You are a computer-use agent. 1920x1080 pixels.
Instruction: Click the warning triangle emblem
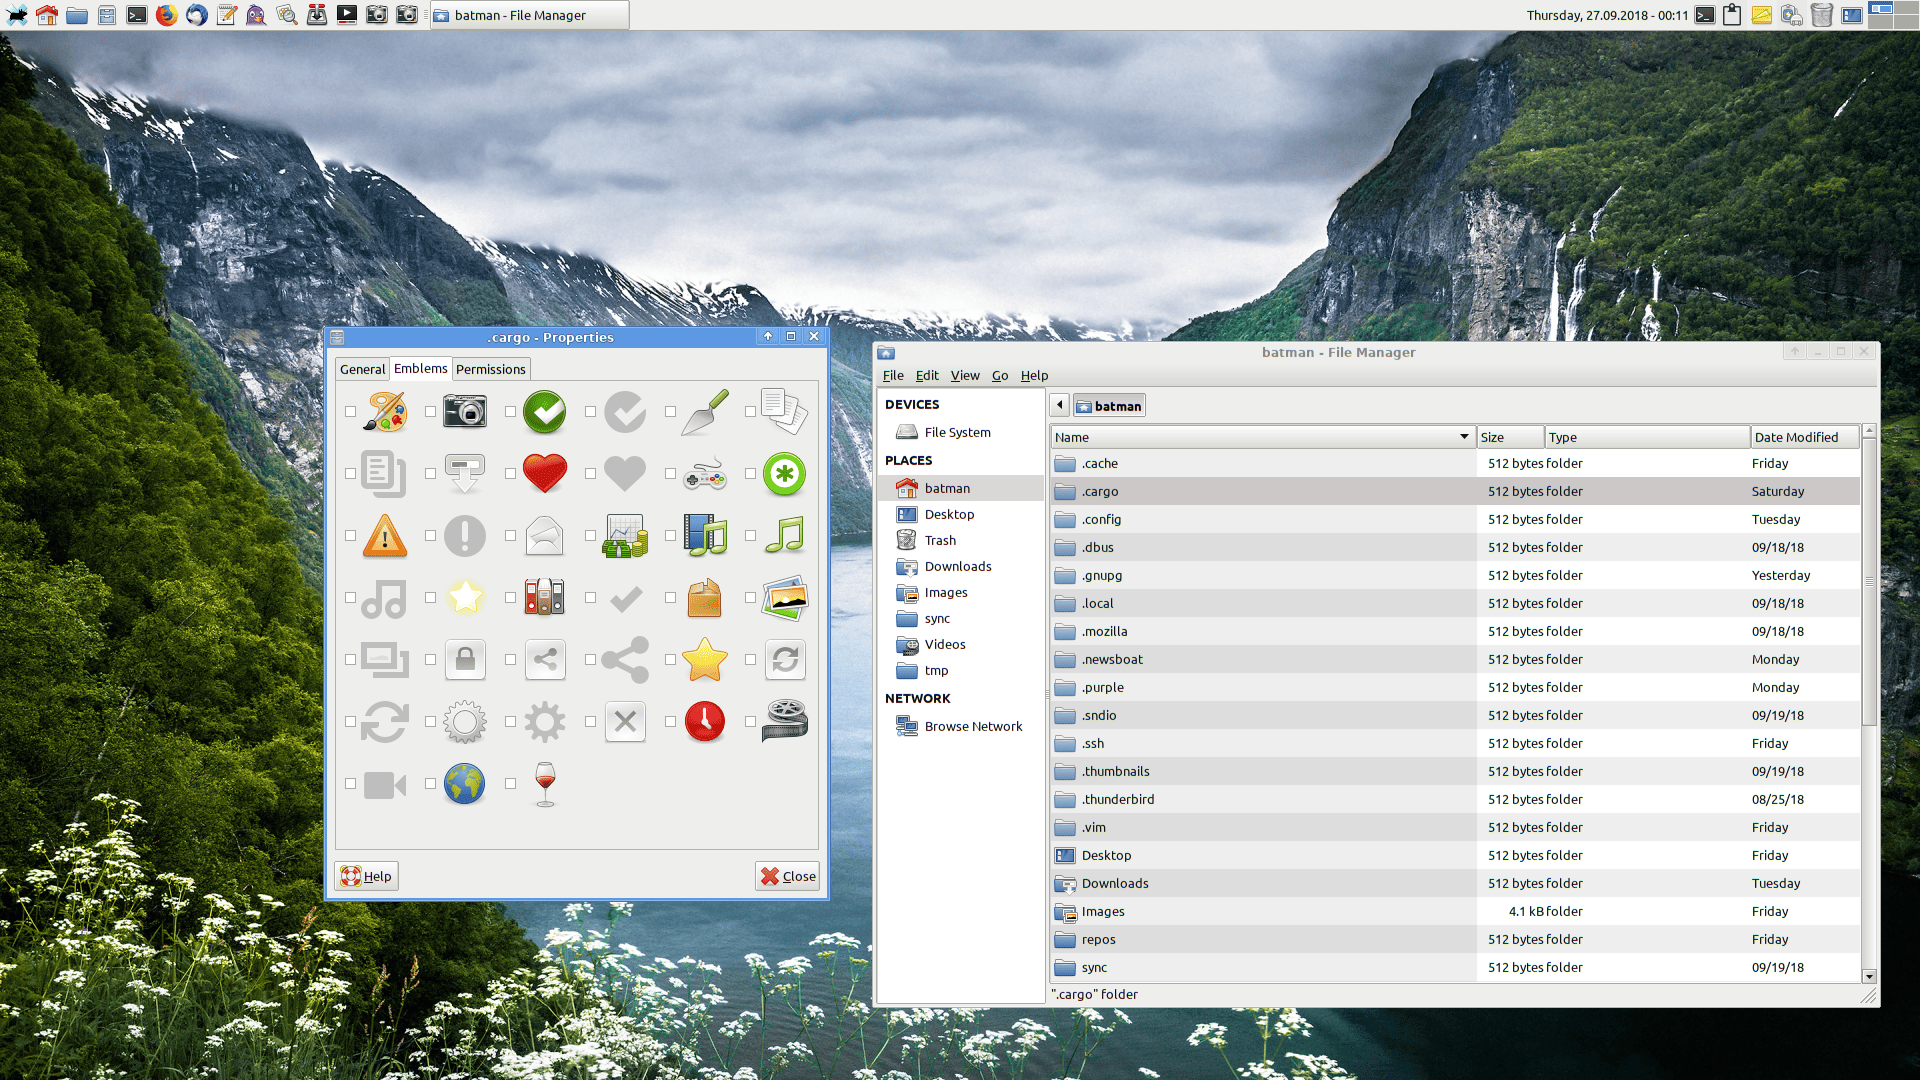[385, 536]
